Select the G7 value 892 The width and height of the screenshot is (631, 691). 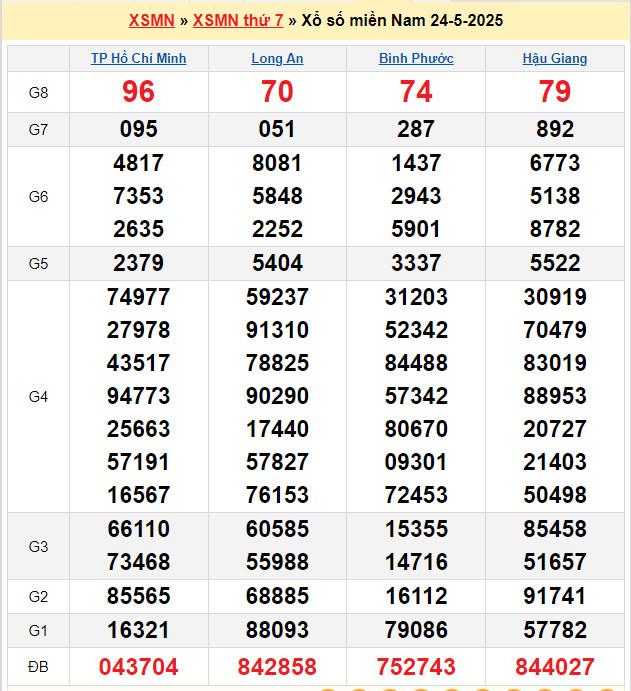[x=555, y=129]
